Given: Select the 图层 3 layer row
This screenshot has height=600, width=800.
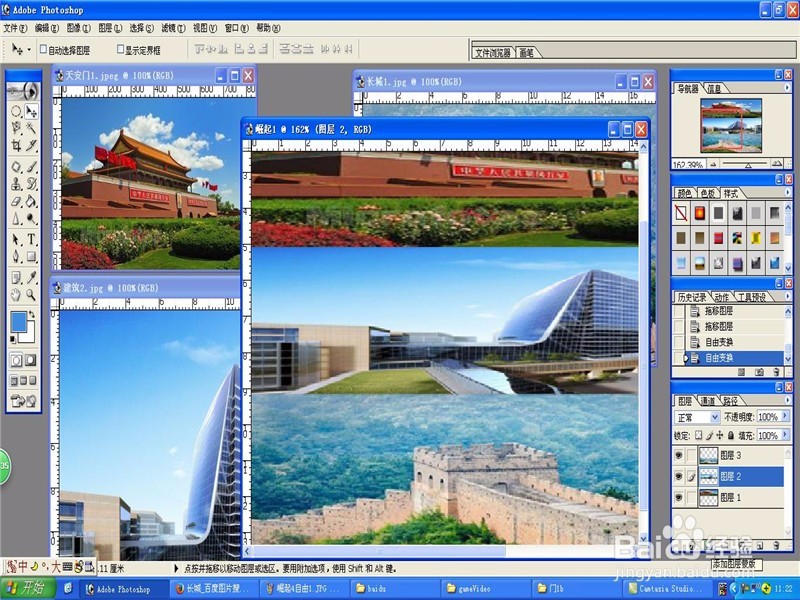Looking at the screenshot, I should pos(730,455).
